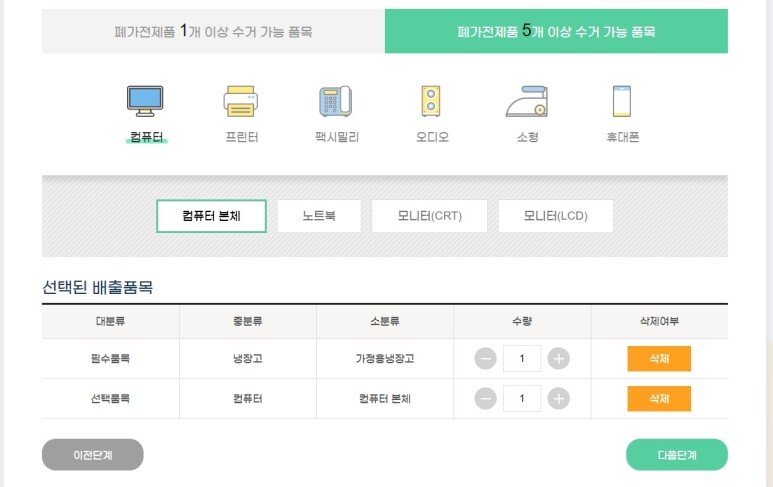The width and height of the screenshot is (773, 487).
Task: Click the 대분류 column header
Action: 110,321
